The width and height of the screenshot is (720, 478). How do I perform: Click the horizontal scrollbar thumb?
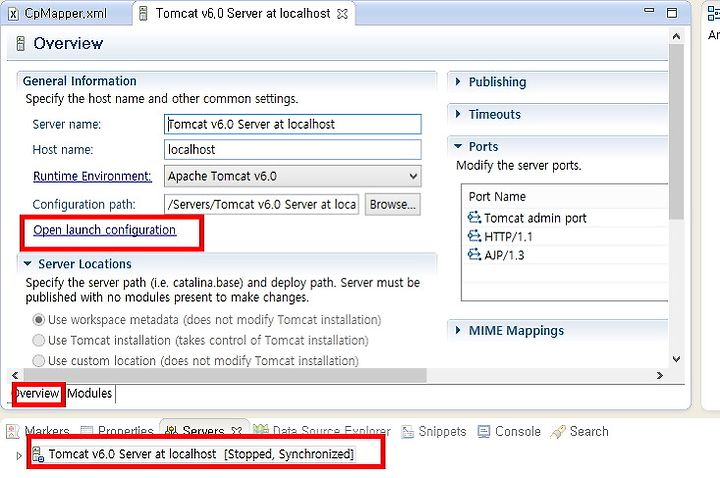click(x=225, y=375)
